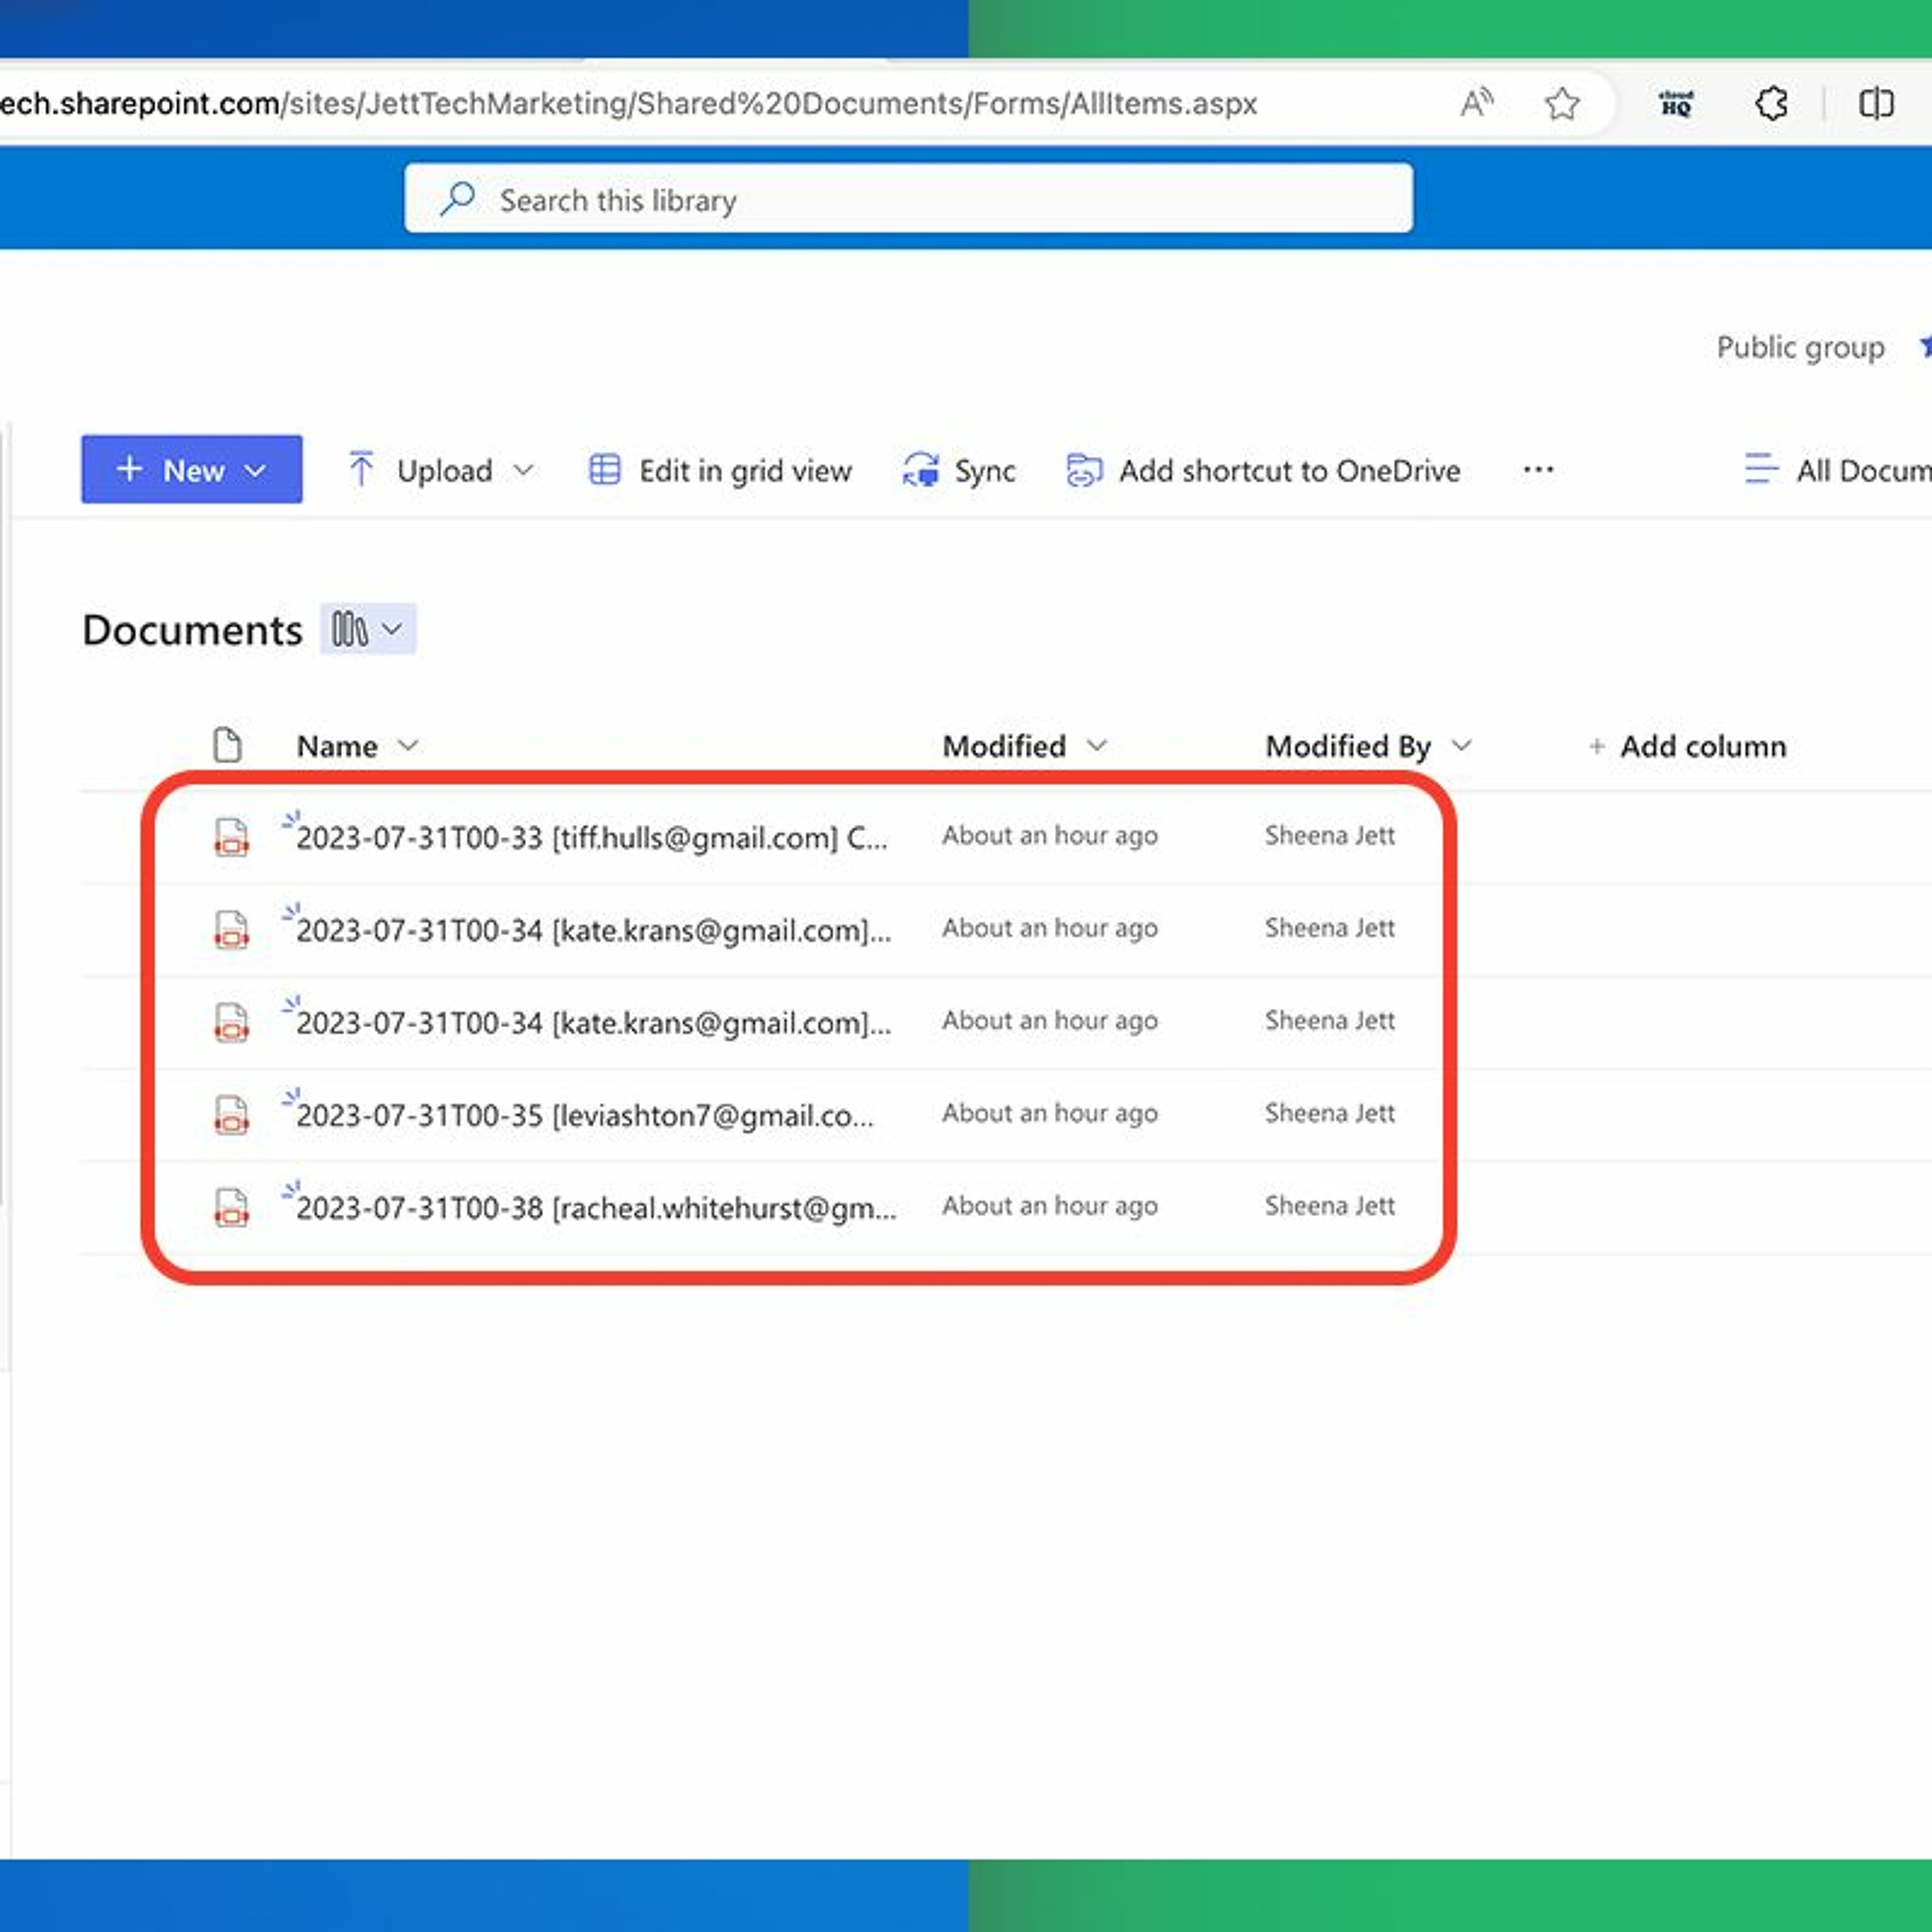Image resolution: width=1932 pixels, height=1932 pixels.
Task: Click About an hour ago in racheal.whitehurst row
Action: click(1050, 1206)
